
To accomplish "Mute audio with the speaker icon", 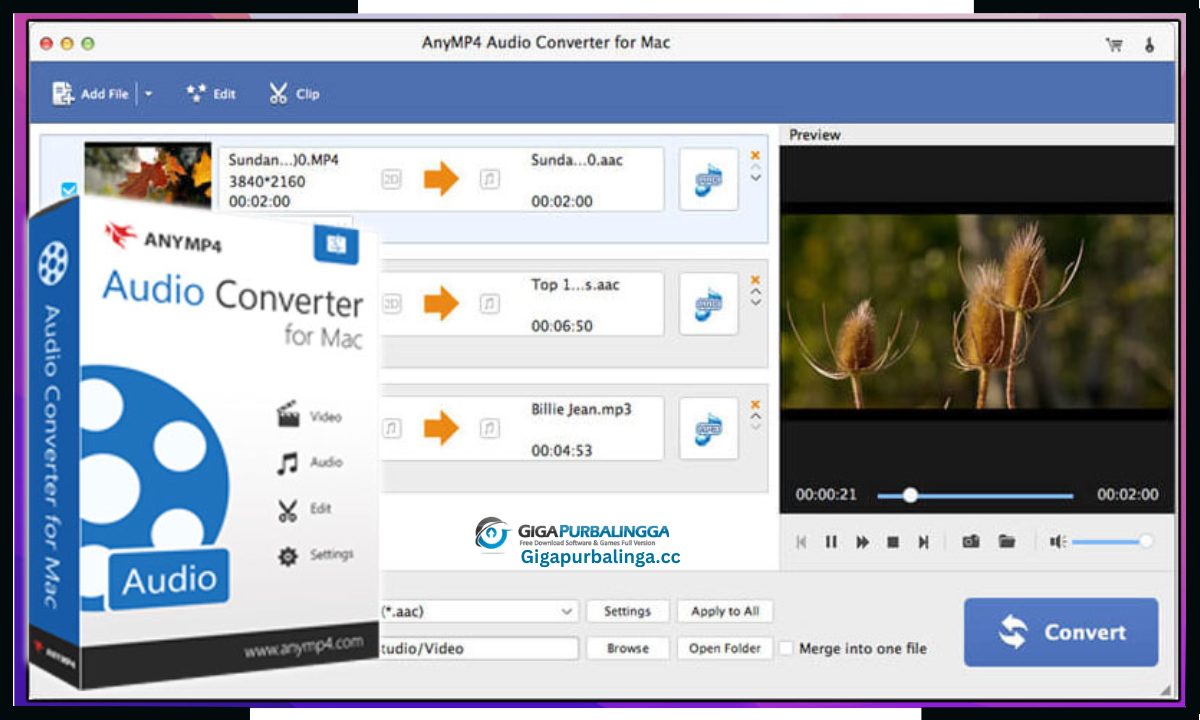I will point(1058,542).
